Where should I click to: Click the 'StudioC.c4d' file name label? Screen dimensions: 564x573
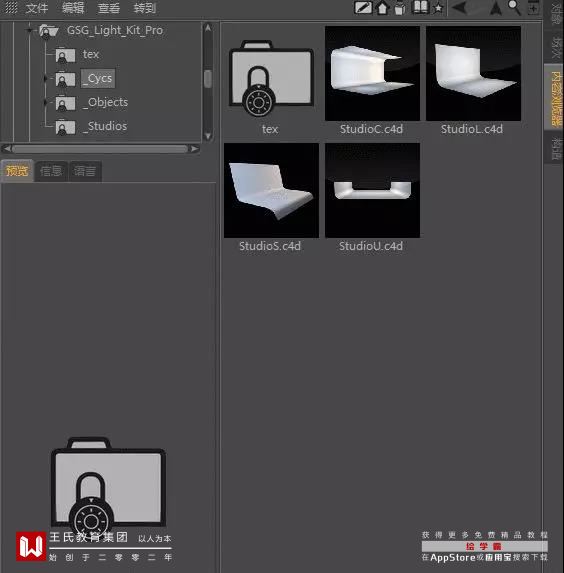(x=371, y=129)
